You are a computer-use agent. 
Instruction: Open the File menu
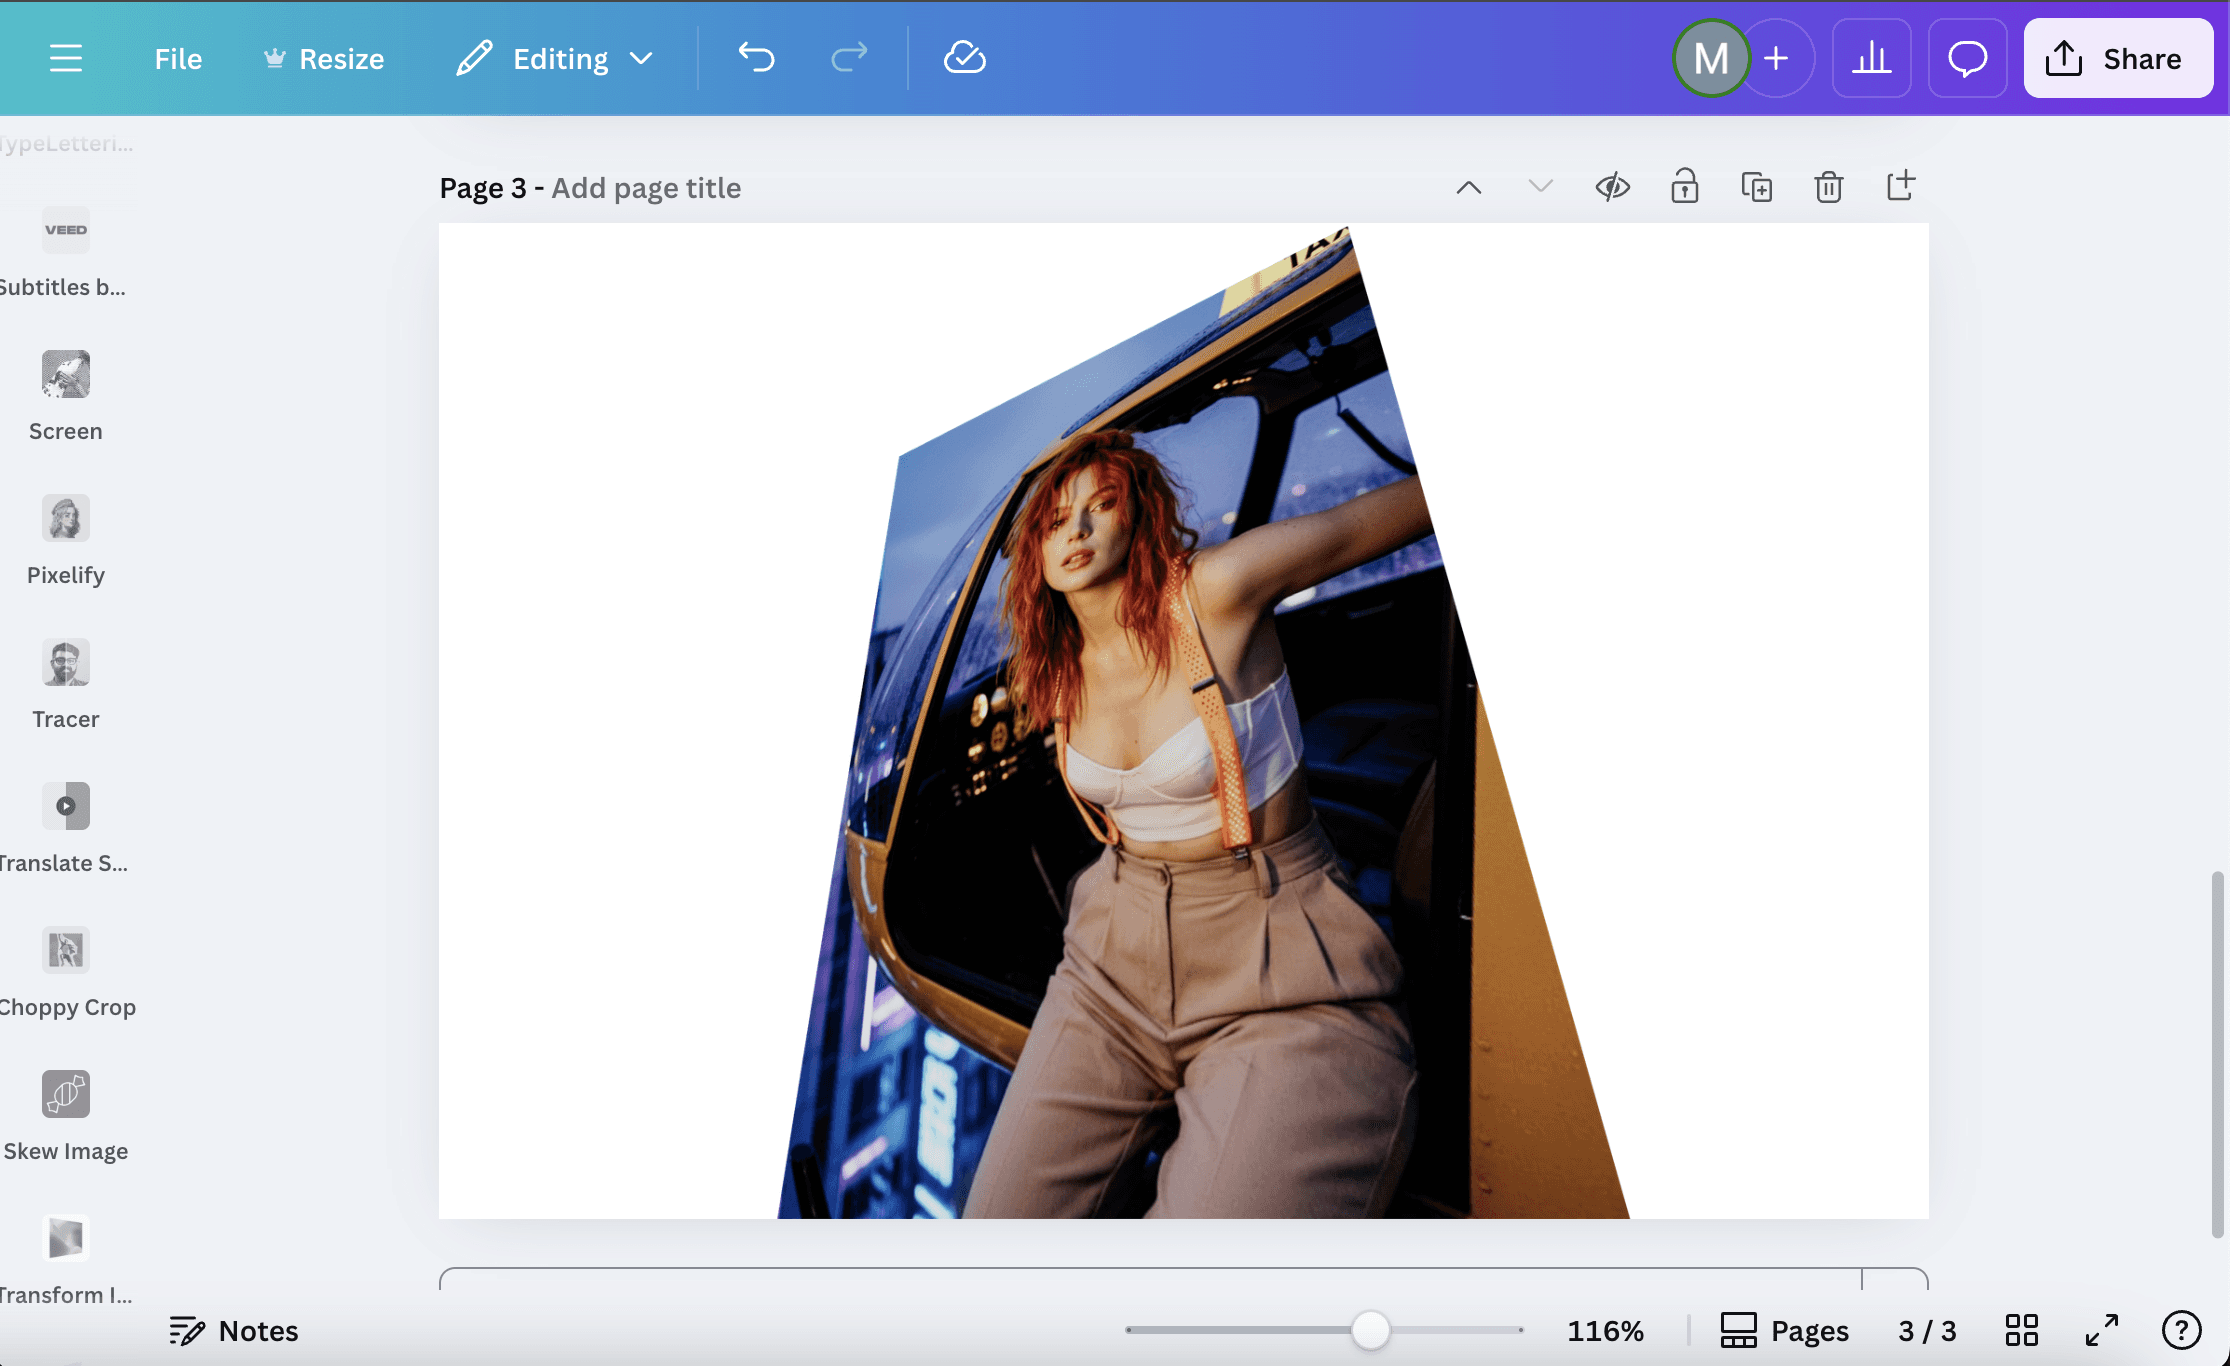(x=178, y=58)
